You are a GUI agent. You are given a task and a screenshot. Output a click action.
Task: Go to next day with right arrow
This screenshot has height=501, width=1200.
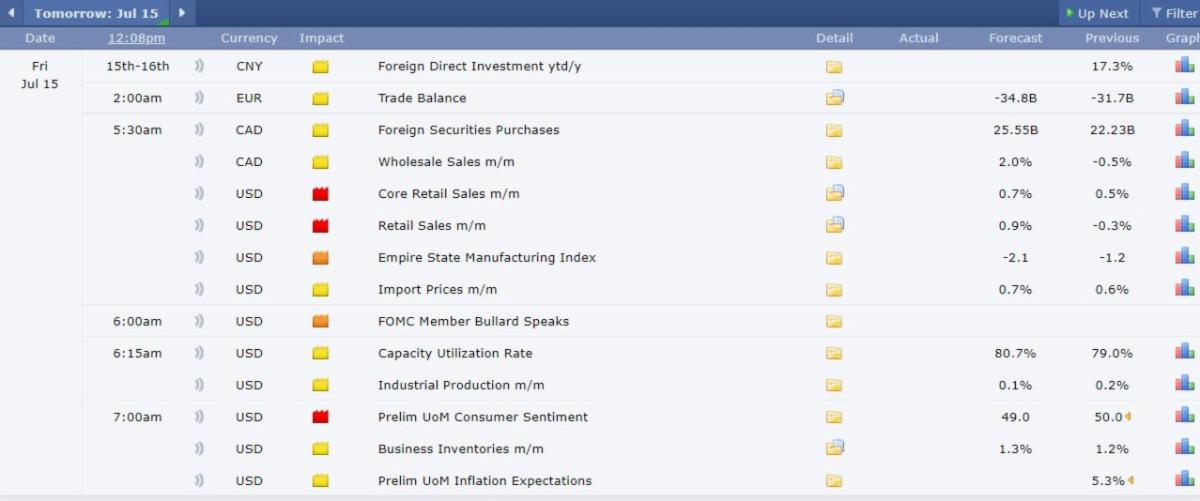click(181, 13)
